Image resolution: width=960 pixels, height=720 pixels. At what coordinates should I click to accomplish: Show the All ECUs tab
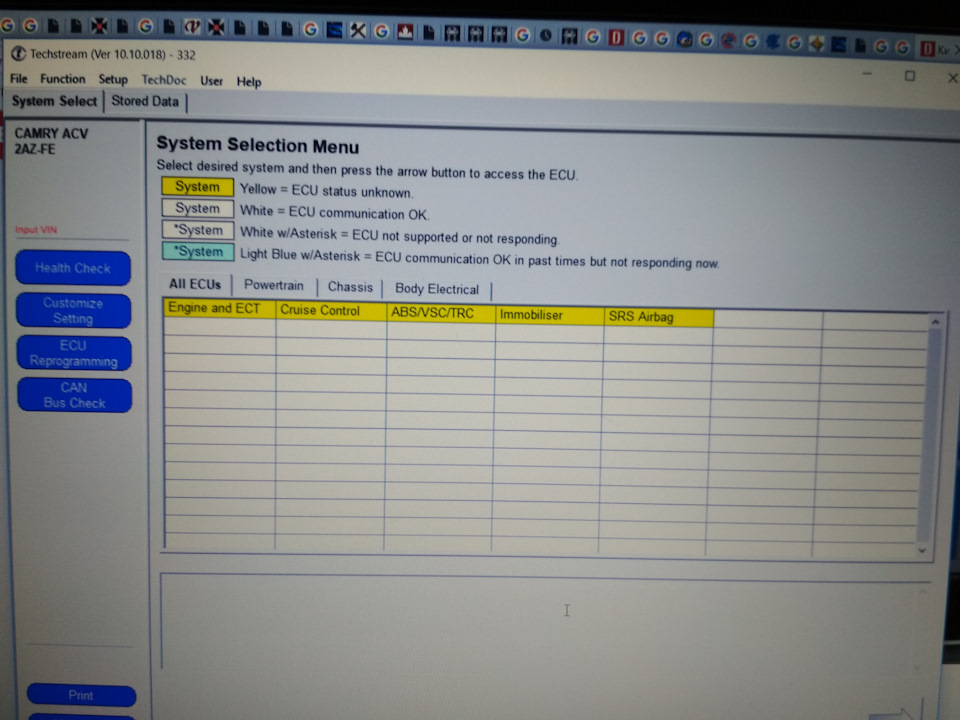coord(195,284)
